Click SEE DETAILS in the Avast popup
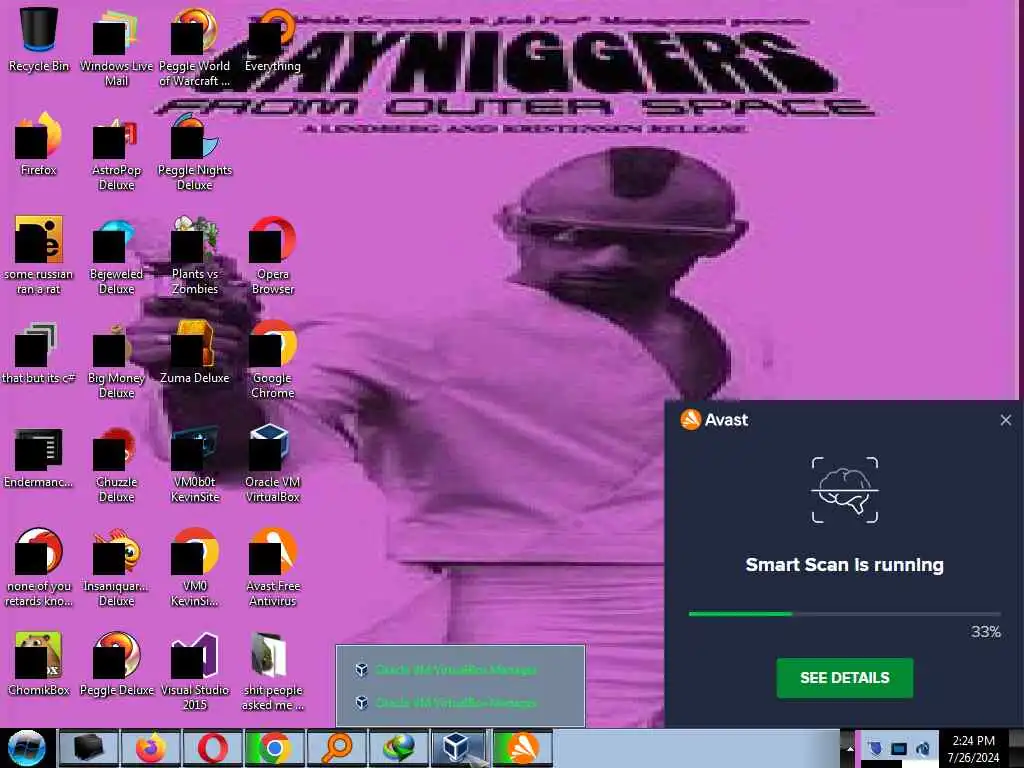Screen dimensions: 1024x768 click(844, 678)
